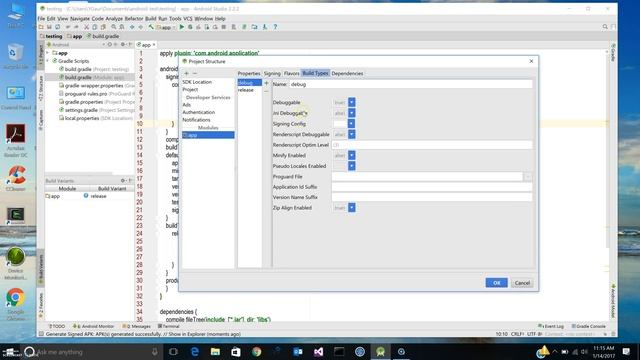640x360 pixels.
Task: Close the Project Structure dialog
Action: (x=531, y=61)
